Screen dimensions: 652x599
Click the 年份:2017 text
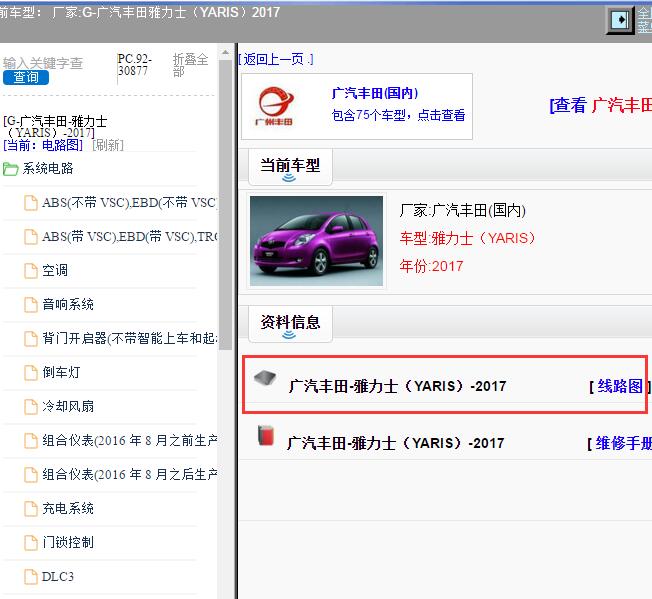(431, 266)
